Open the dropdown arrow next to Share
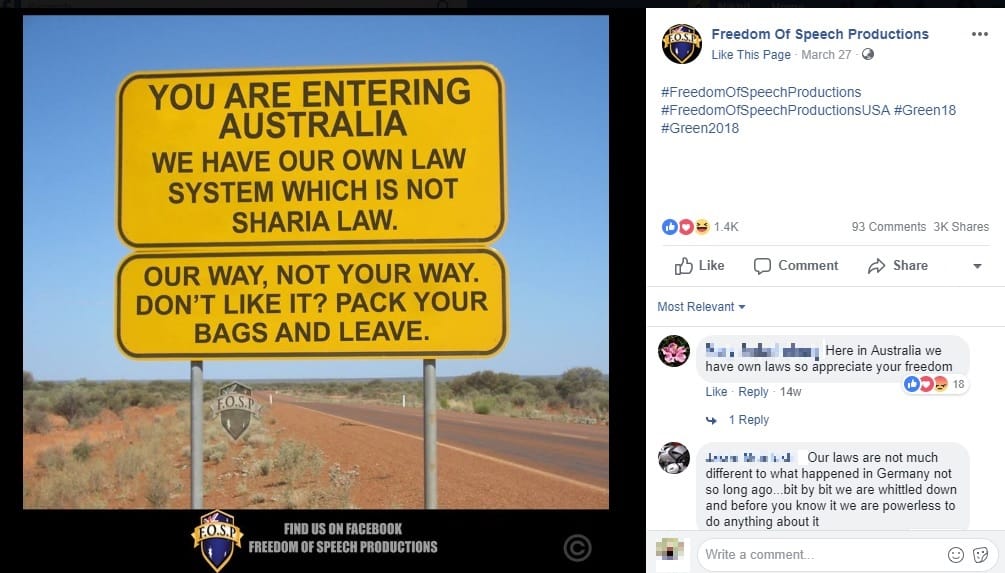Image resolution: width=1005 pixels, height=573 pixels. tap(977, 266)
